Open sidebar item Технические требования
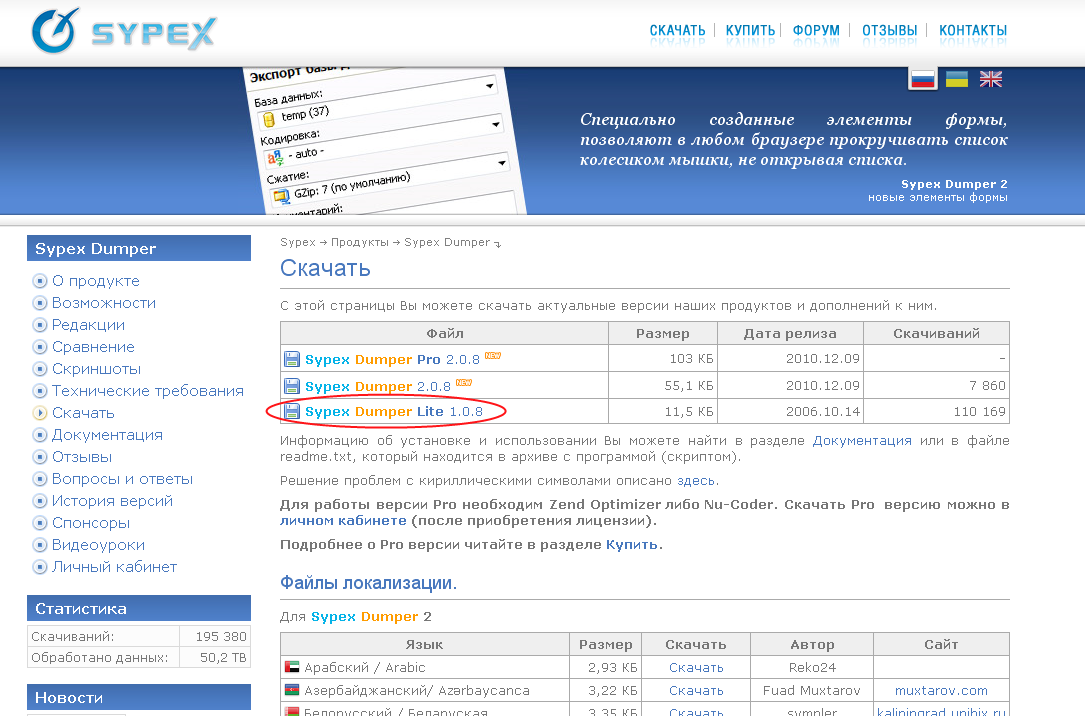 click(148, 391)
